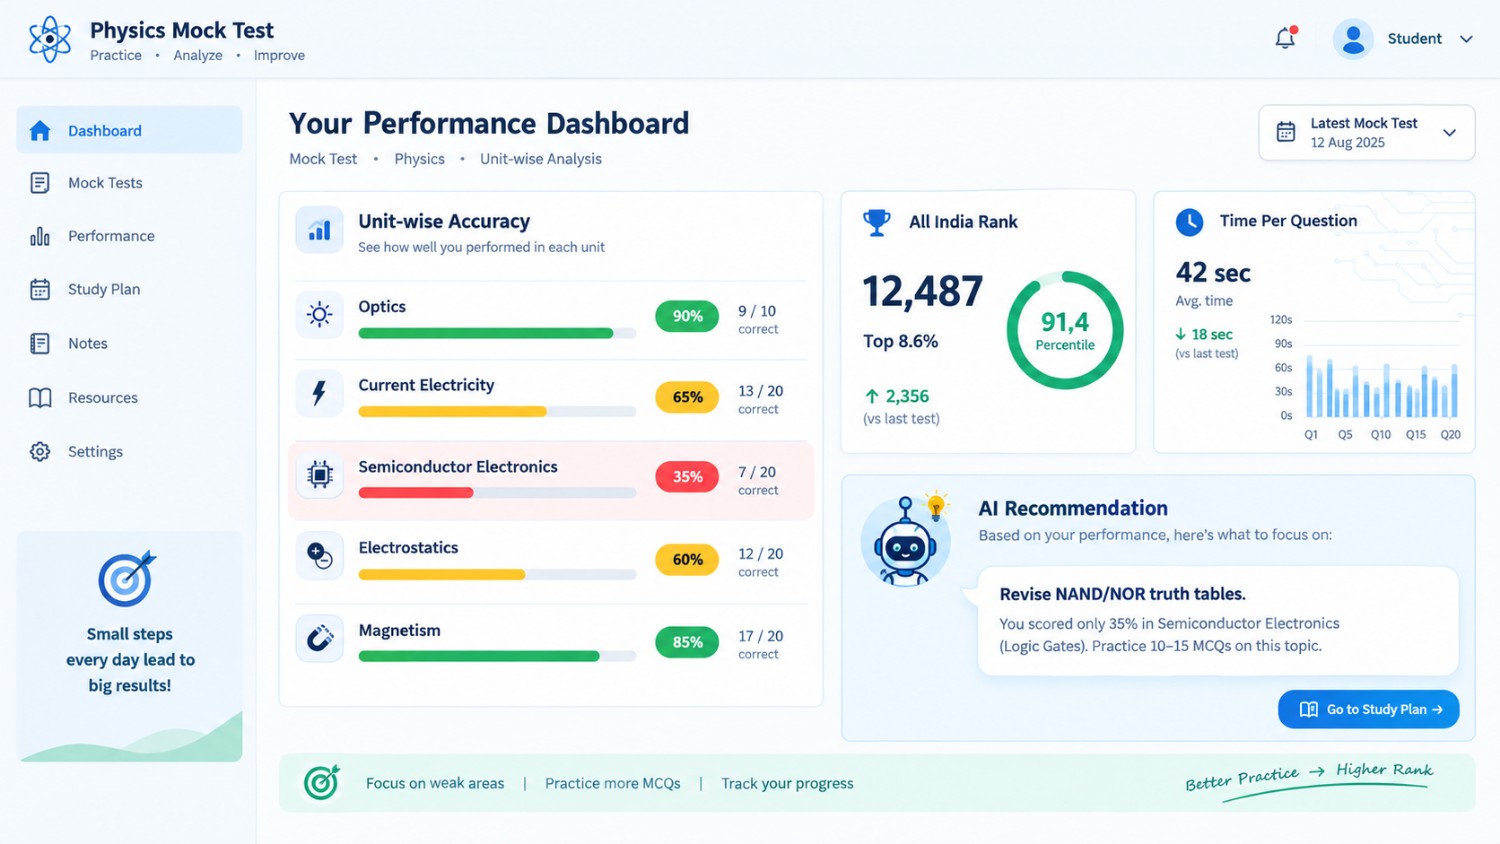Click the All India Rank trophy icon
Viewport: 1500px width, 844px height.
point(877,222)
